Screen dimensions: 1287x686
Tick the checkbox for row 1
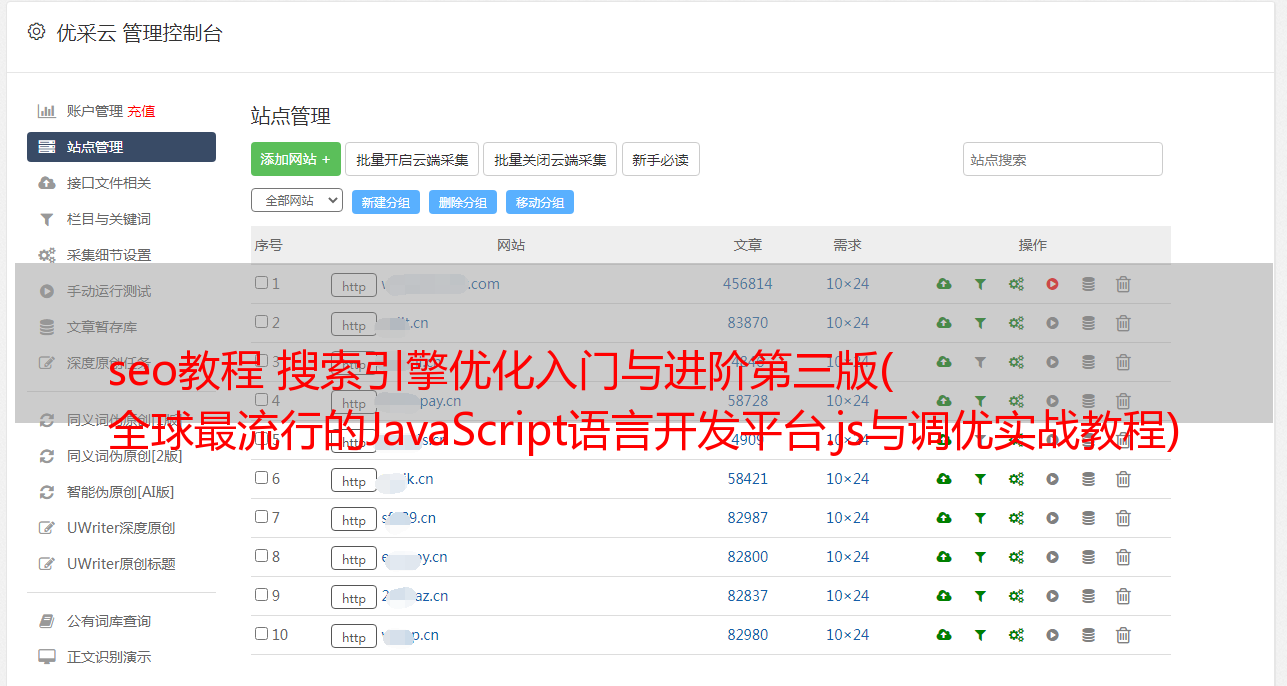[x=261, y=283]
